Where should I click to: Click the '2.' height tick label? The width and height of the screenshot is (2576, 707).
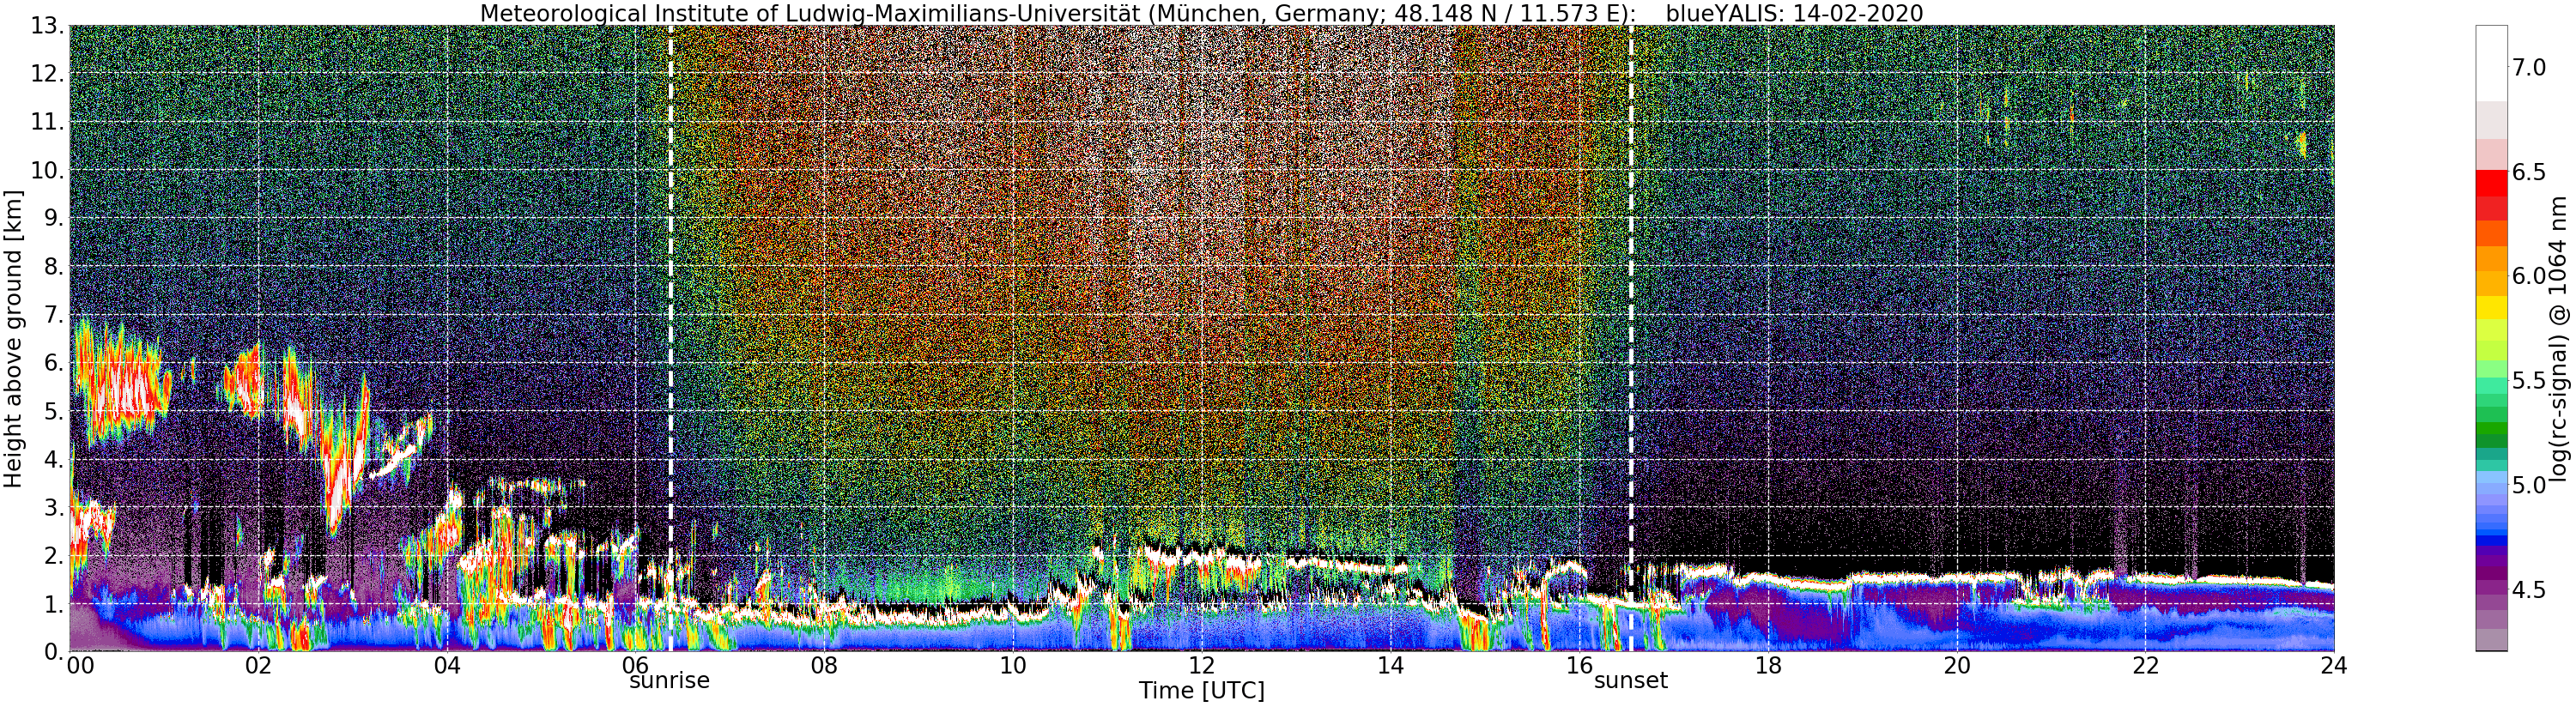[x=53, y=556]
